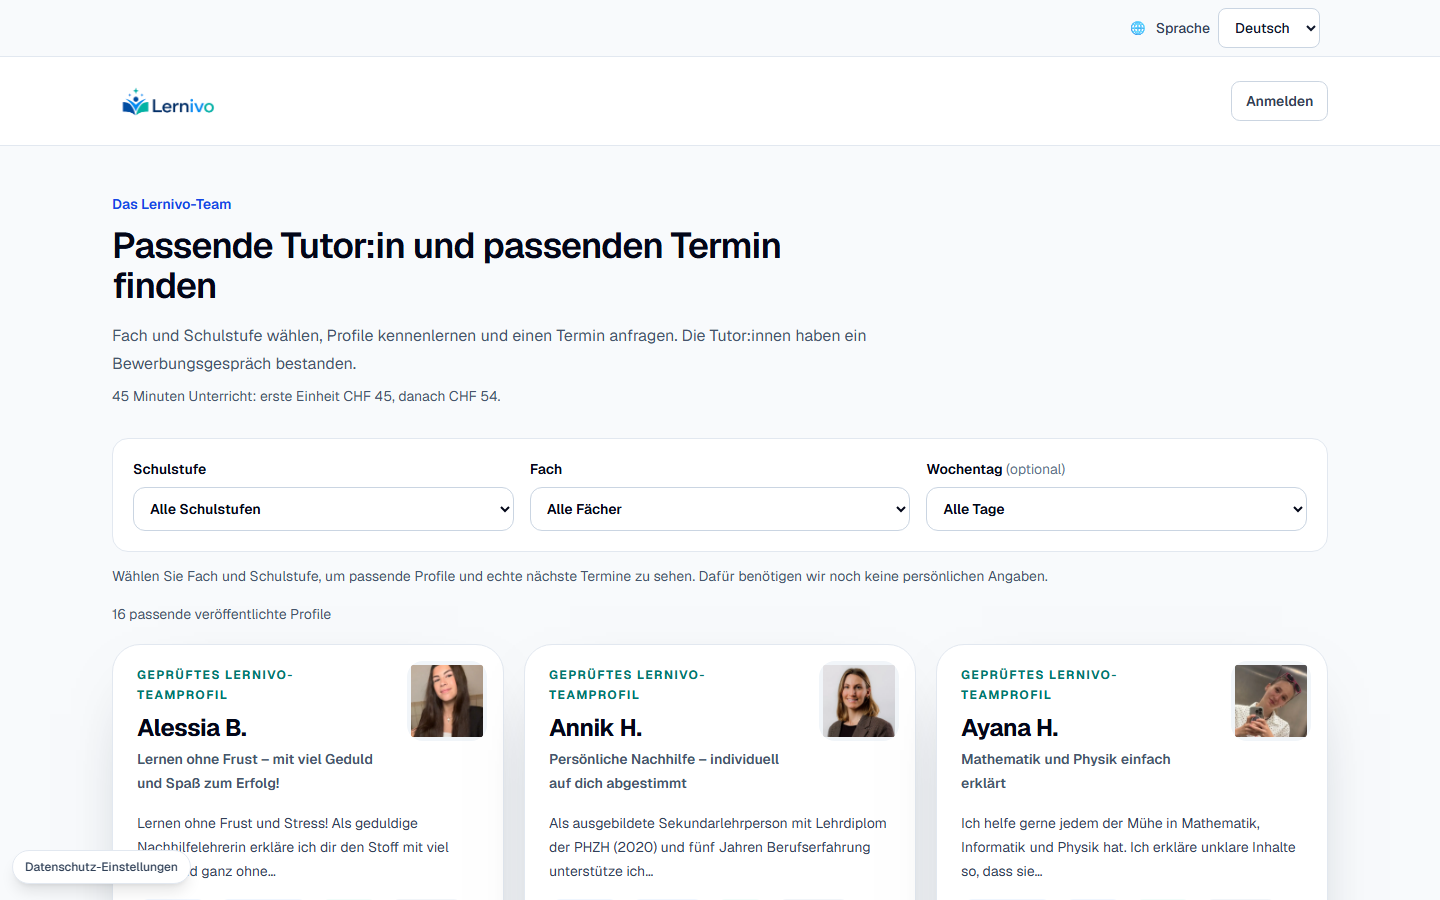Click Annik's description starting Als ausgebildete Sekundarlehrperson
The image size is (1440, 900).
718,847
